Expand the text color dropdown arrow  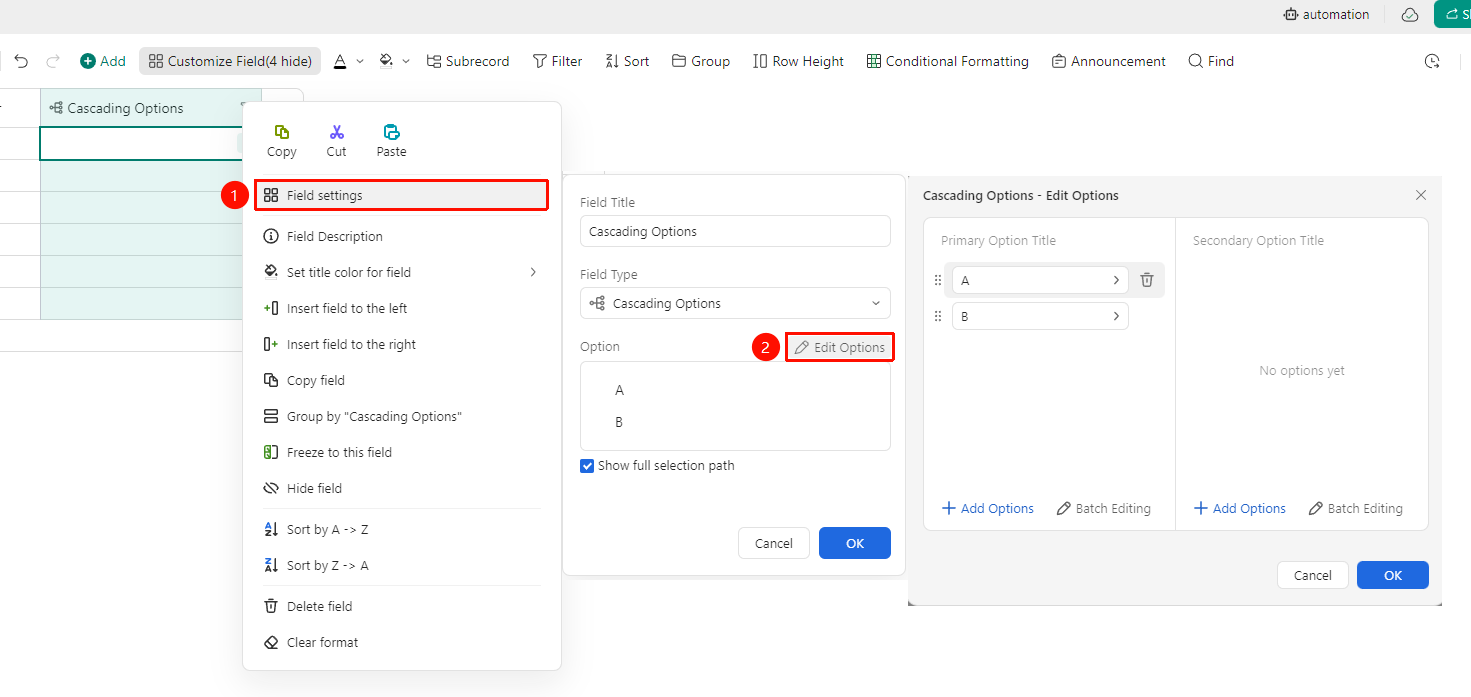(x=360, y=61)
